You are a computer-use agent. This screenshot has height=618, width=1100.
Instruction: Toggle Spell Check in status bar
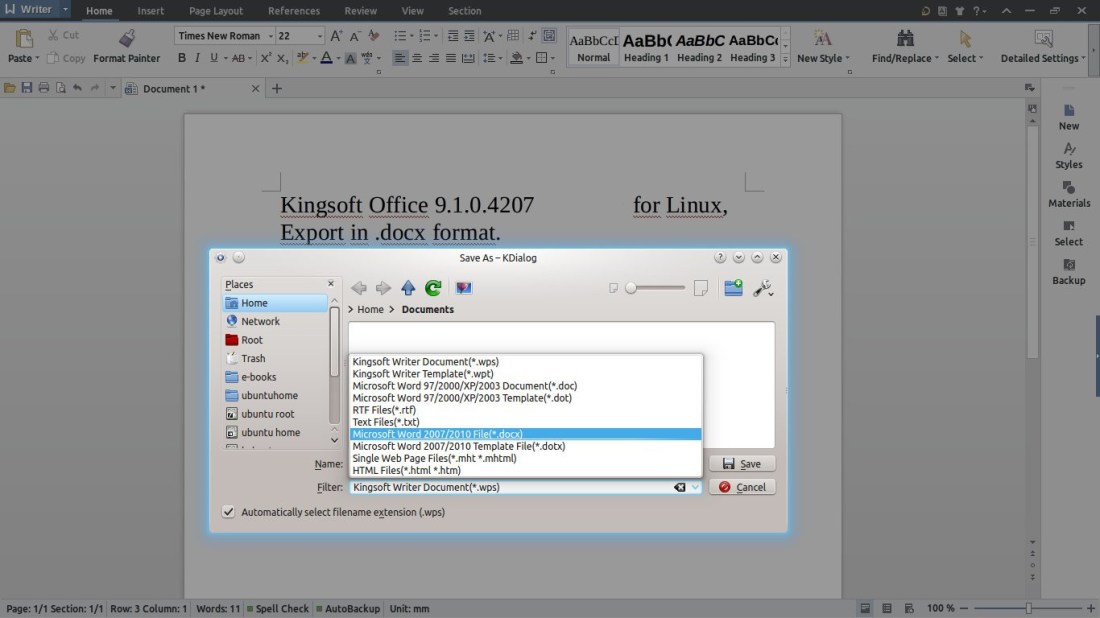280,608
